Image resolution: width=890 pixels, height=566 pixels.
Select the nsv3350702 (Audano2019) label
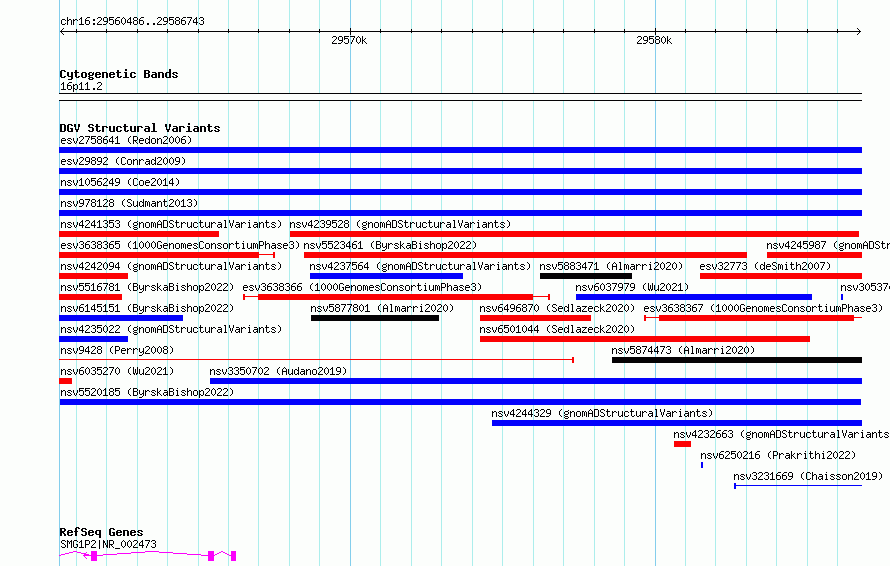pos(278,371)
